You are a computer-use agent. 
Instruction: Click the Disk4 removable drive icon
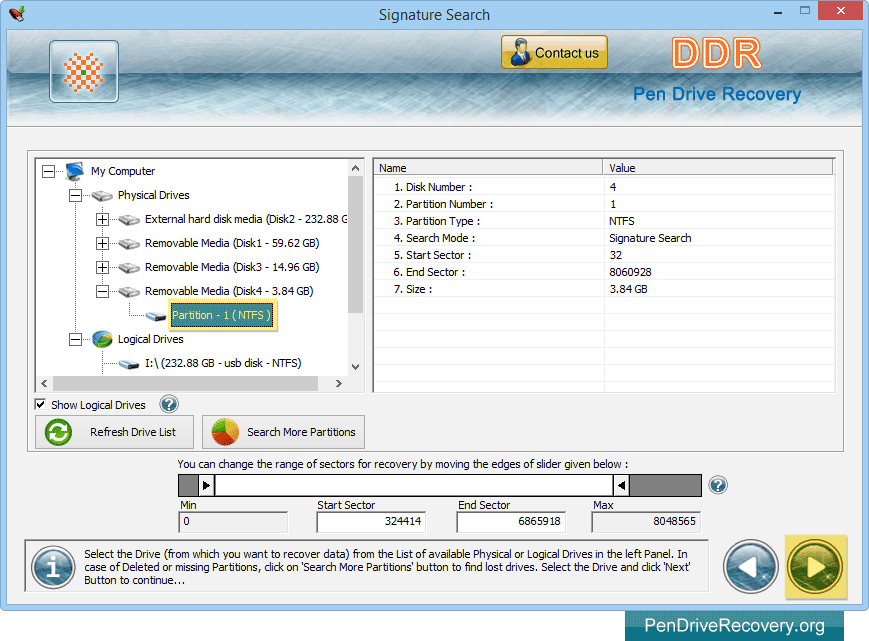129,292
